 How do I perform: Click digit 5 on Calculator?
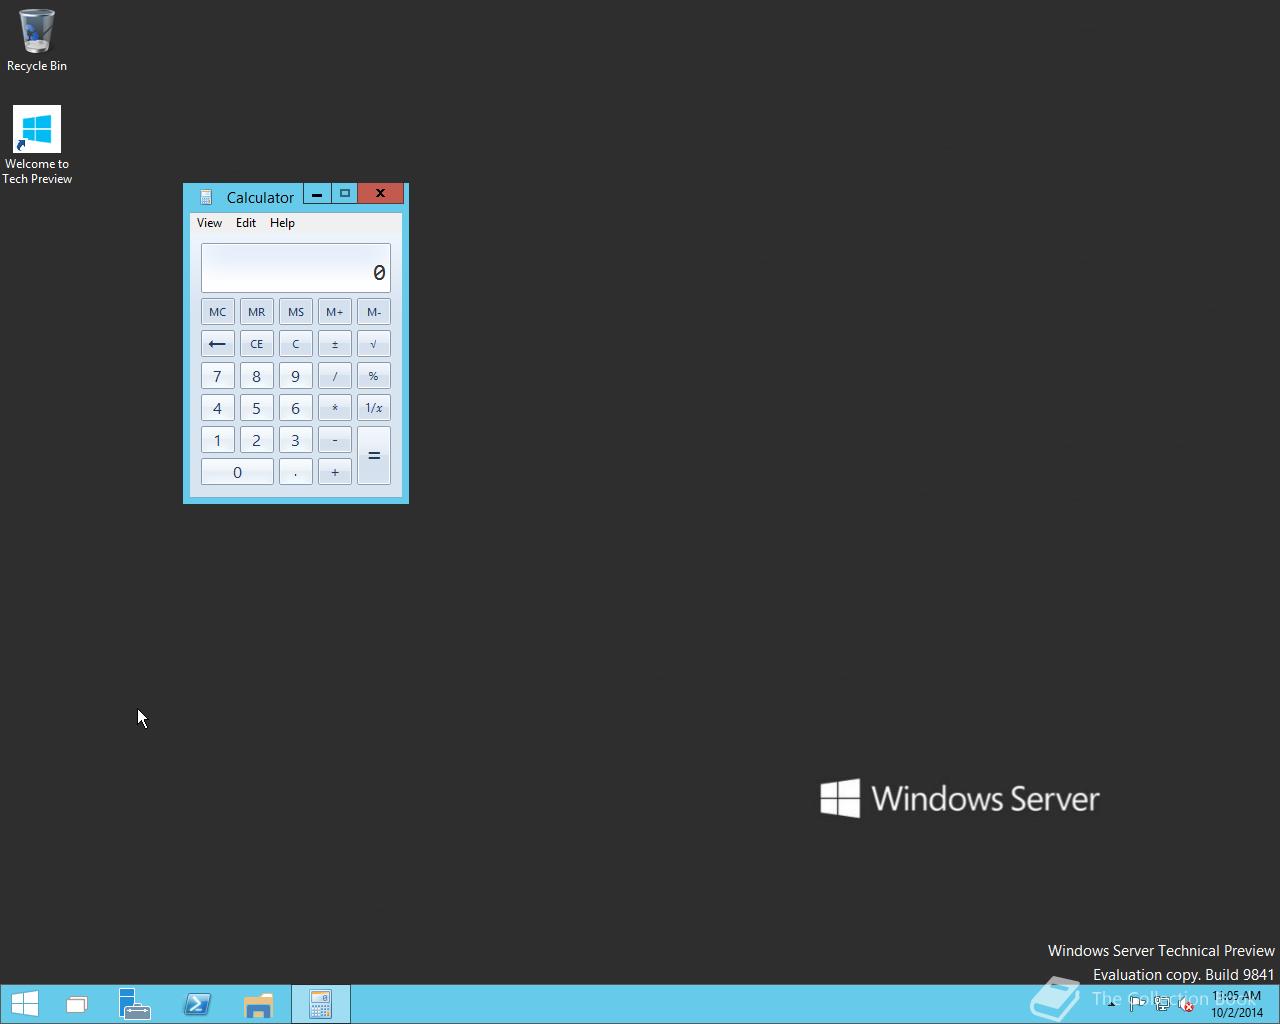257,408
